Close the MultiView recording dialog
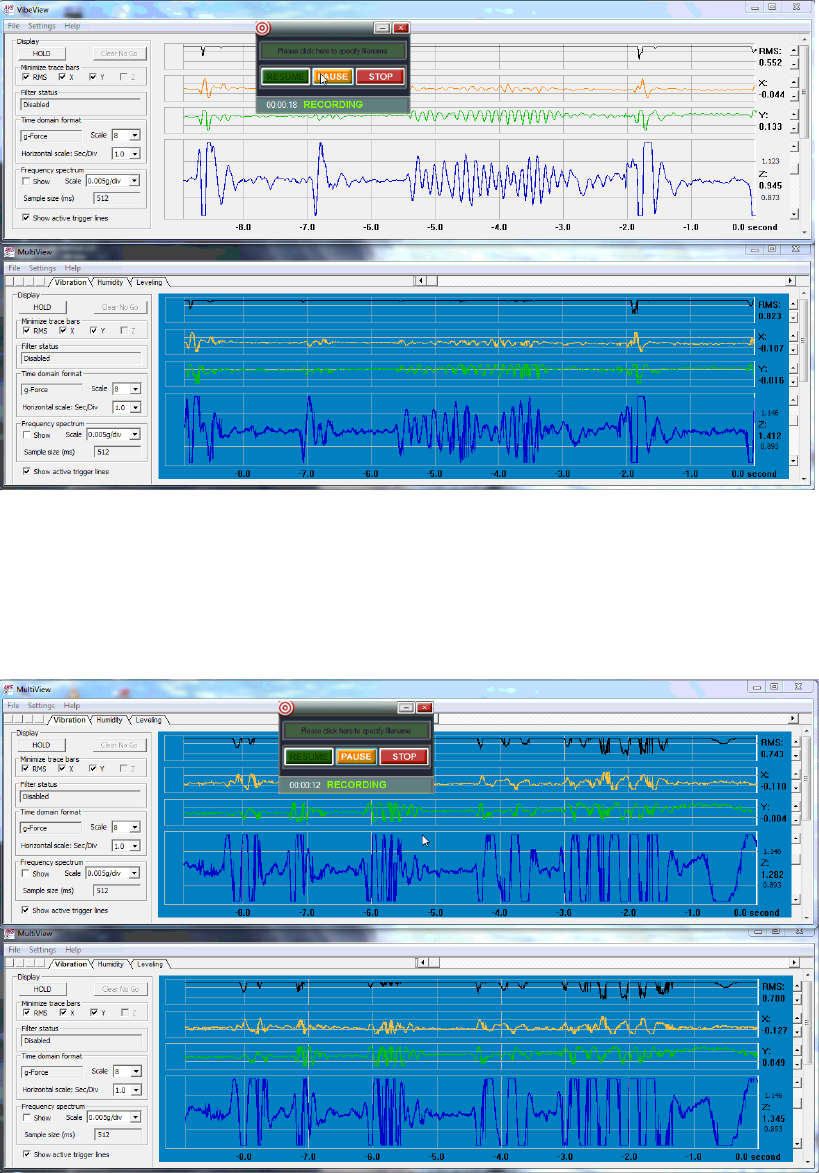 [x=425, y=708]
